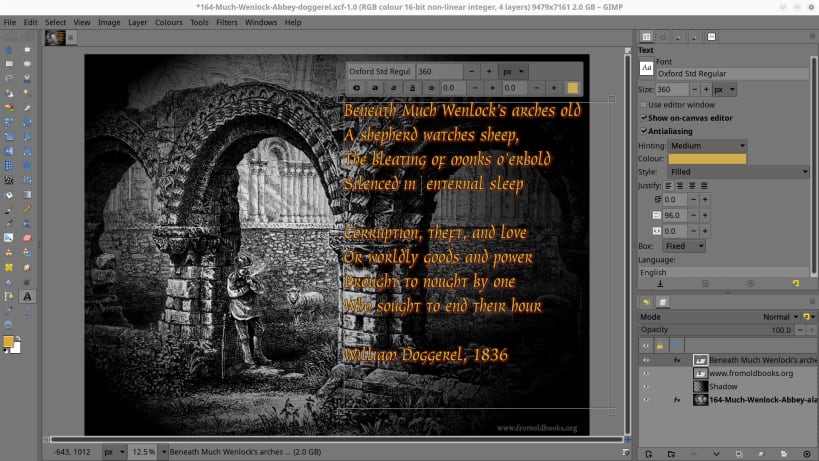Open the Colours menu
819x461 pixels.
click(169, 22)
